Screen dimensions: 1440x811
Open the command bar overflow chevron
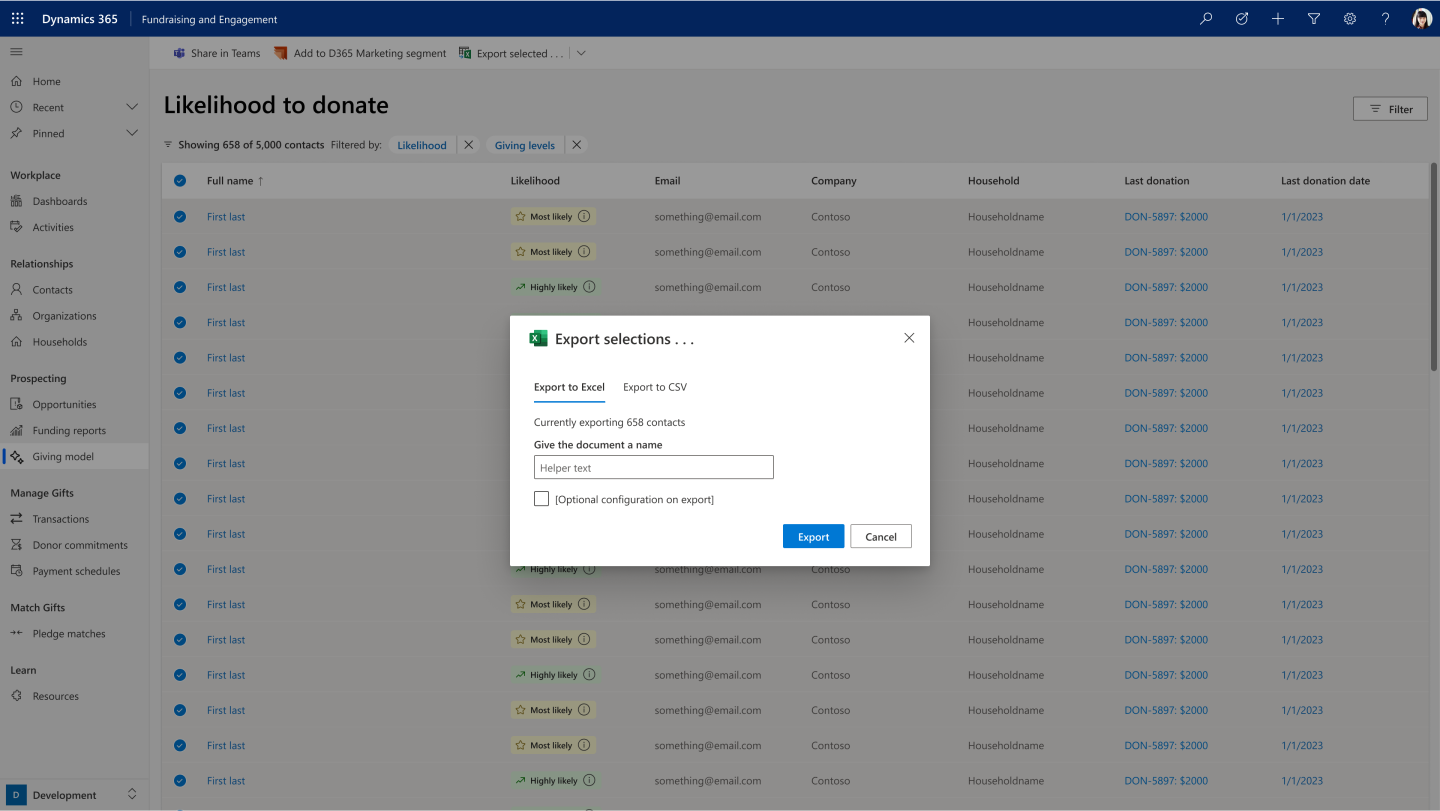coord(581,53)
